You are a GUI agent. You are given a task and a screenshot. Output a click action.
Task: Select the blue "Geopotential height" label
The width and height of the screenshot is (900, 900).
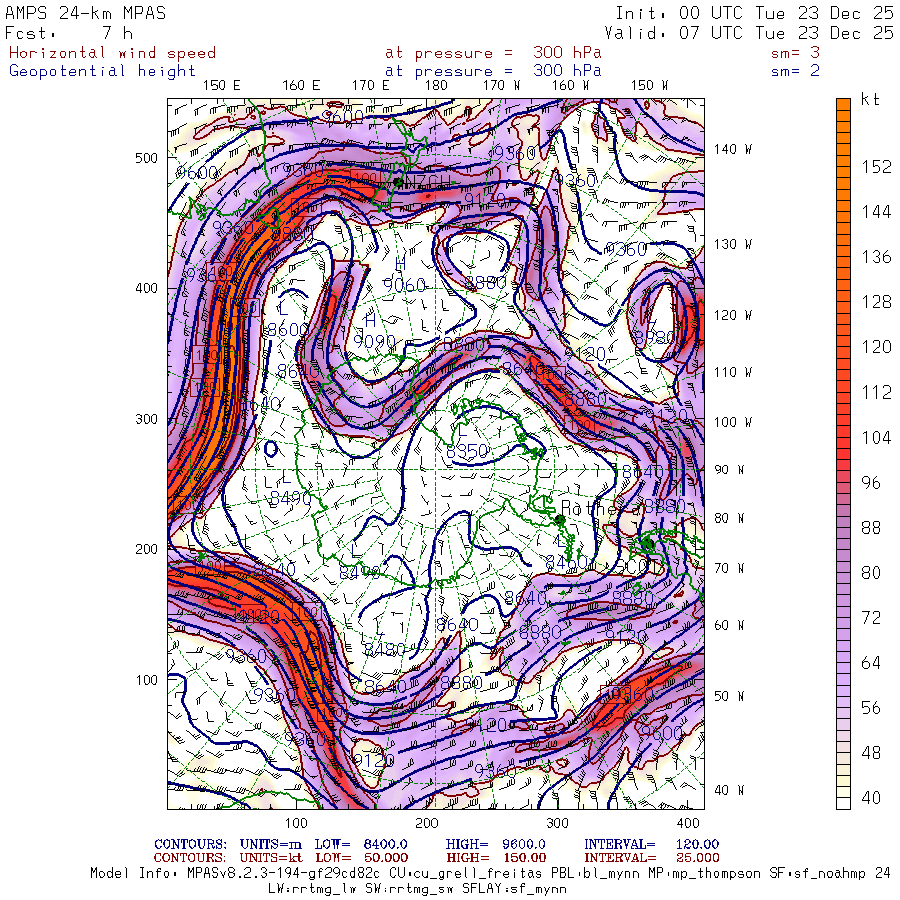[x=102, y=71]
